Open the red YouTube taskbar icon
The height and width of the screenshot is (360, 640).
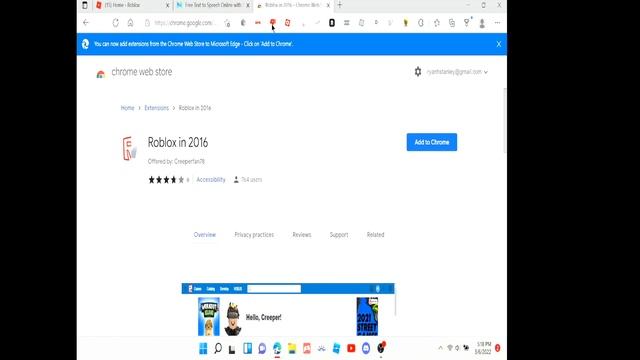(x=351, y=348)
